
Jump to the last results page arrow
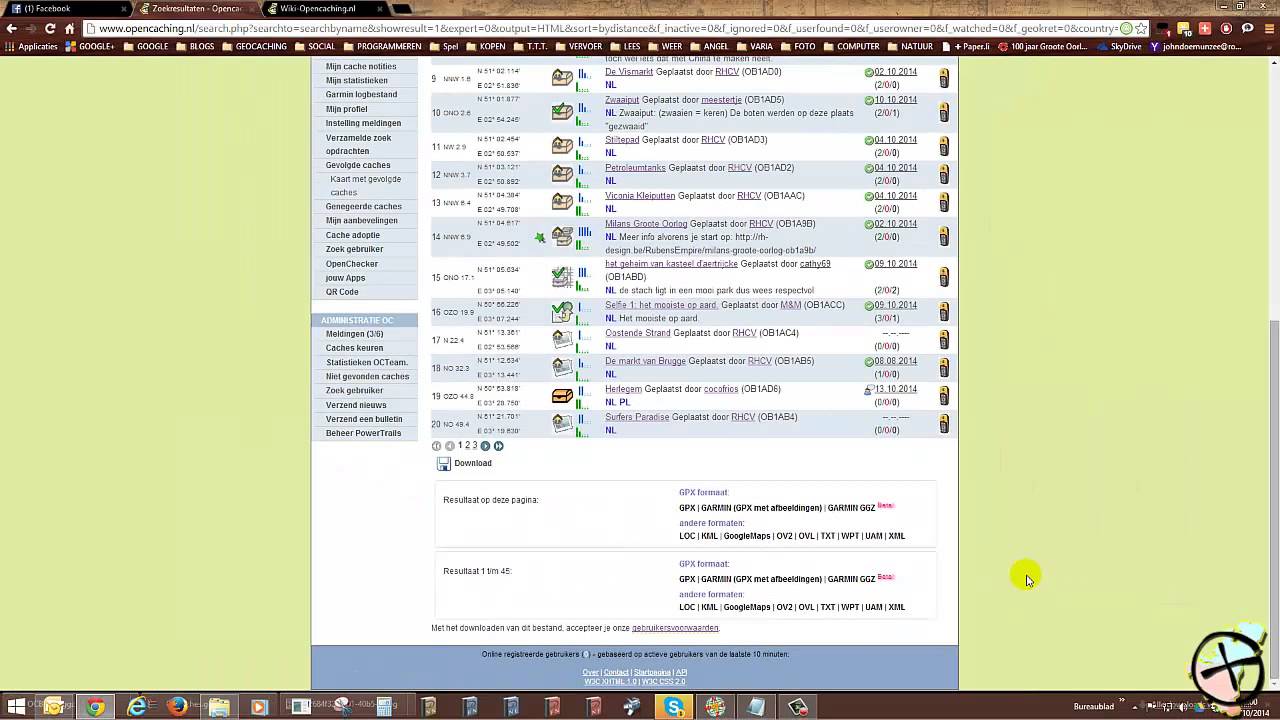tap(498, 446)
